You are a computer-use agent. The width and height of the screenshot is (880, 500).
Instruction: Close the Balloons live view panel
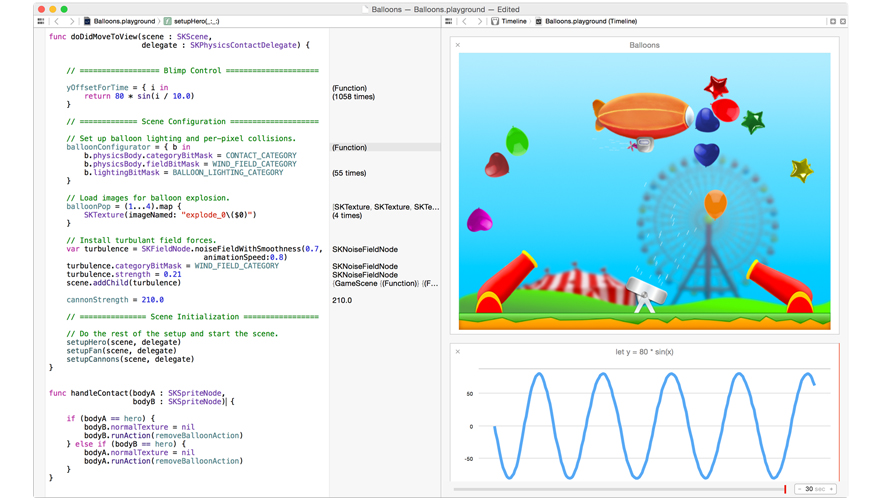click(x=458, y=45)
